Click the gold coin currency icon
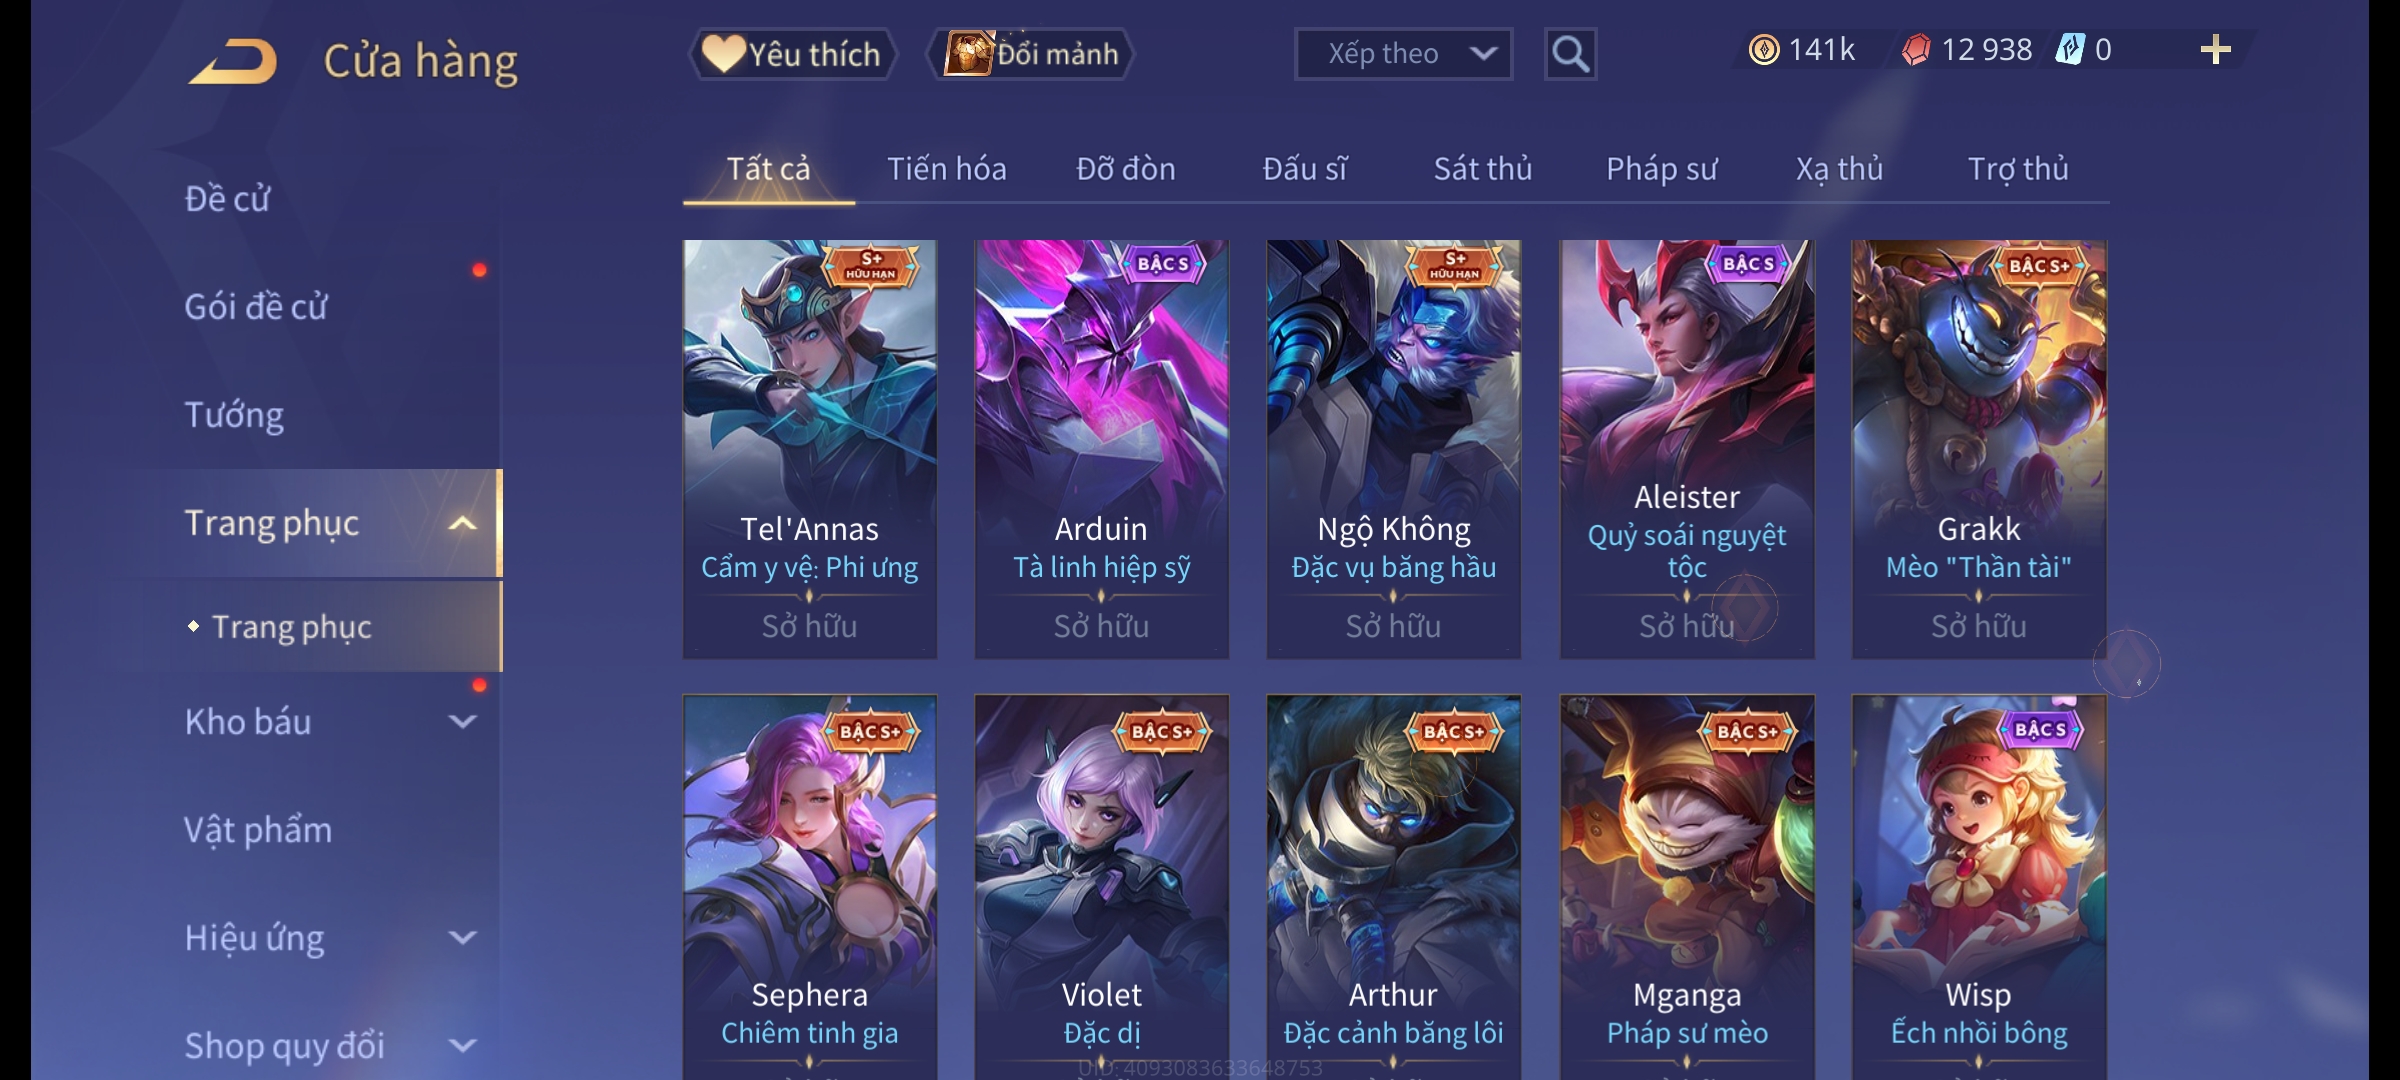The image size is (2400, 1080). coord(1764,50)
